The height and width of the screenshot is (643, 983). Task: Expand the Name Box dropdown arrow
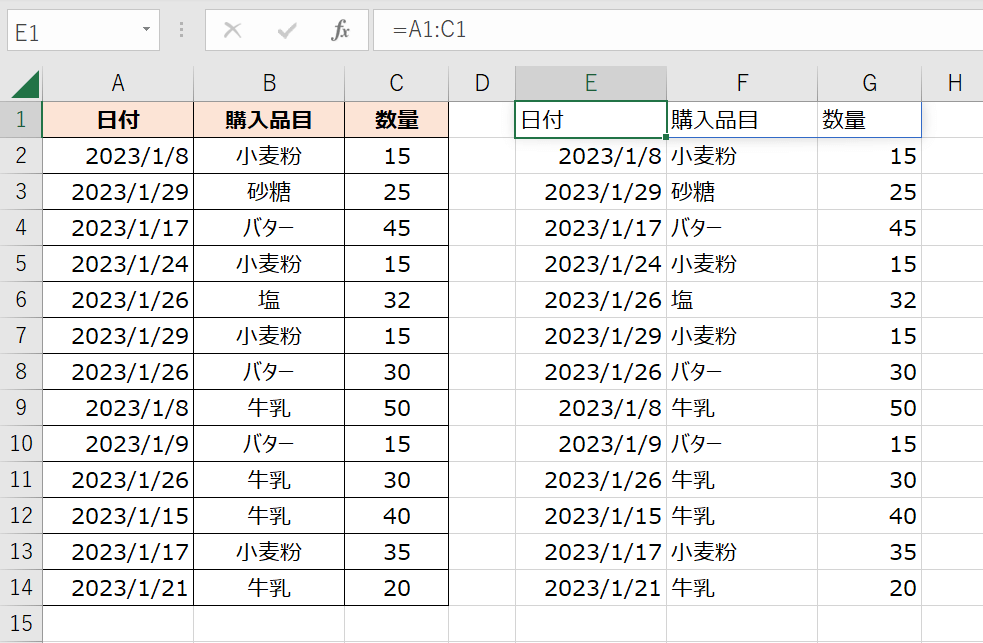point(146,31)
